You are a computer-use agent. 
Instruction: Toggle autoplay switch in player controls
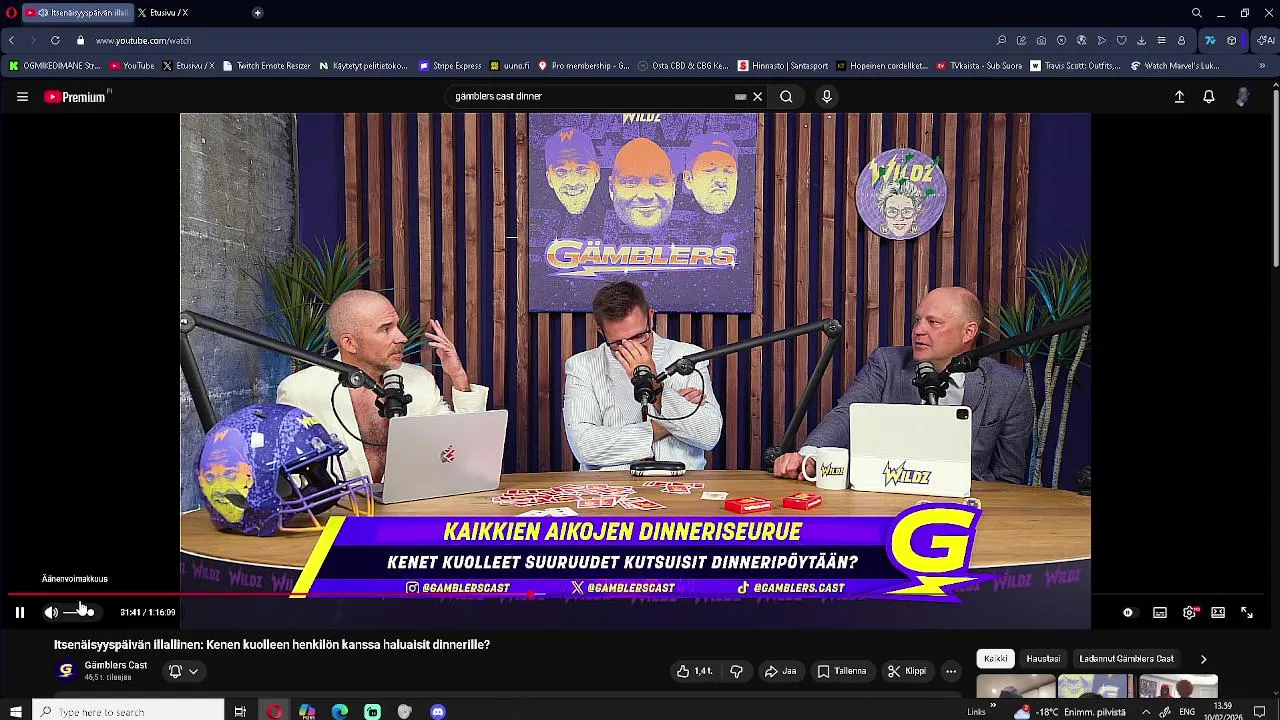(x=1127, y=613)
